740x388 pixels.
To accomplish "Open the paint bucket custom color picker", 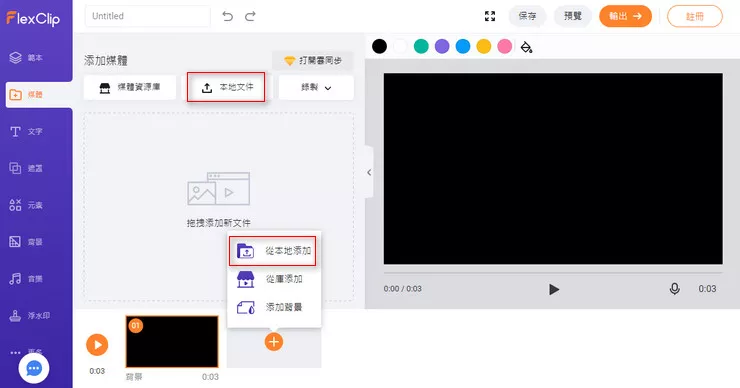I will point(526,47).
